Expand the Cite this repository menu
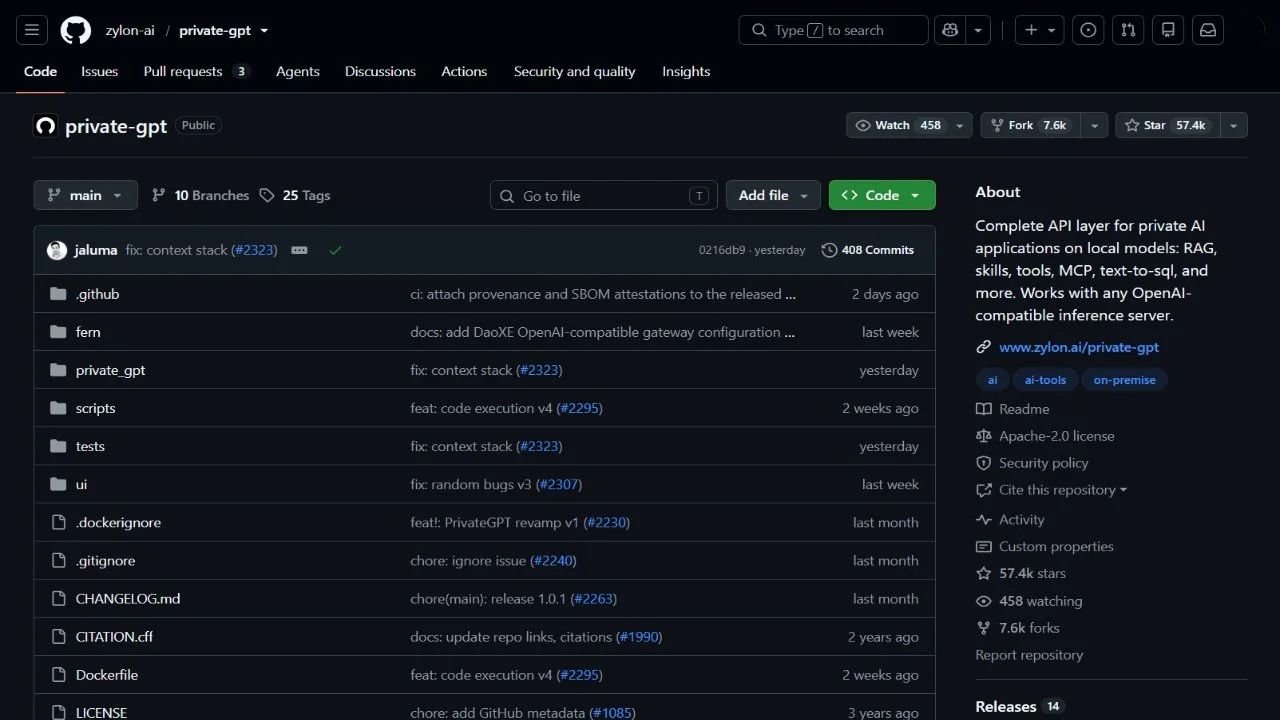This screenshot has width=1280, height=720. point(1052,490)
